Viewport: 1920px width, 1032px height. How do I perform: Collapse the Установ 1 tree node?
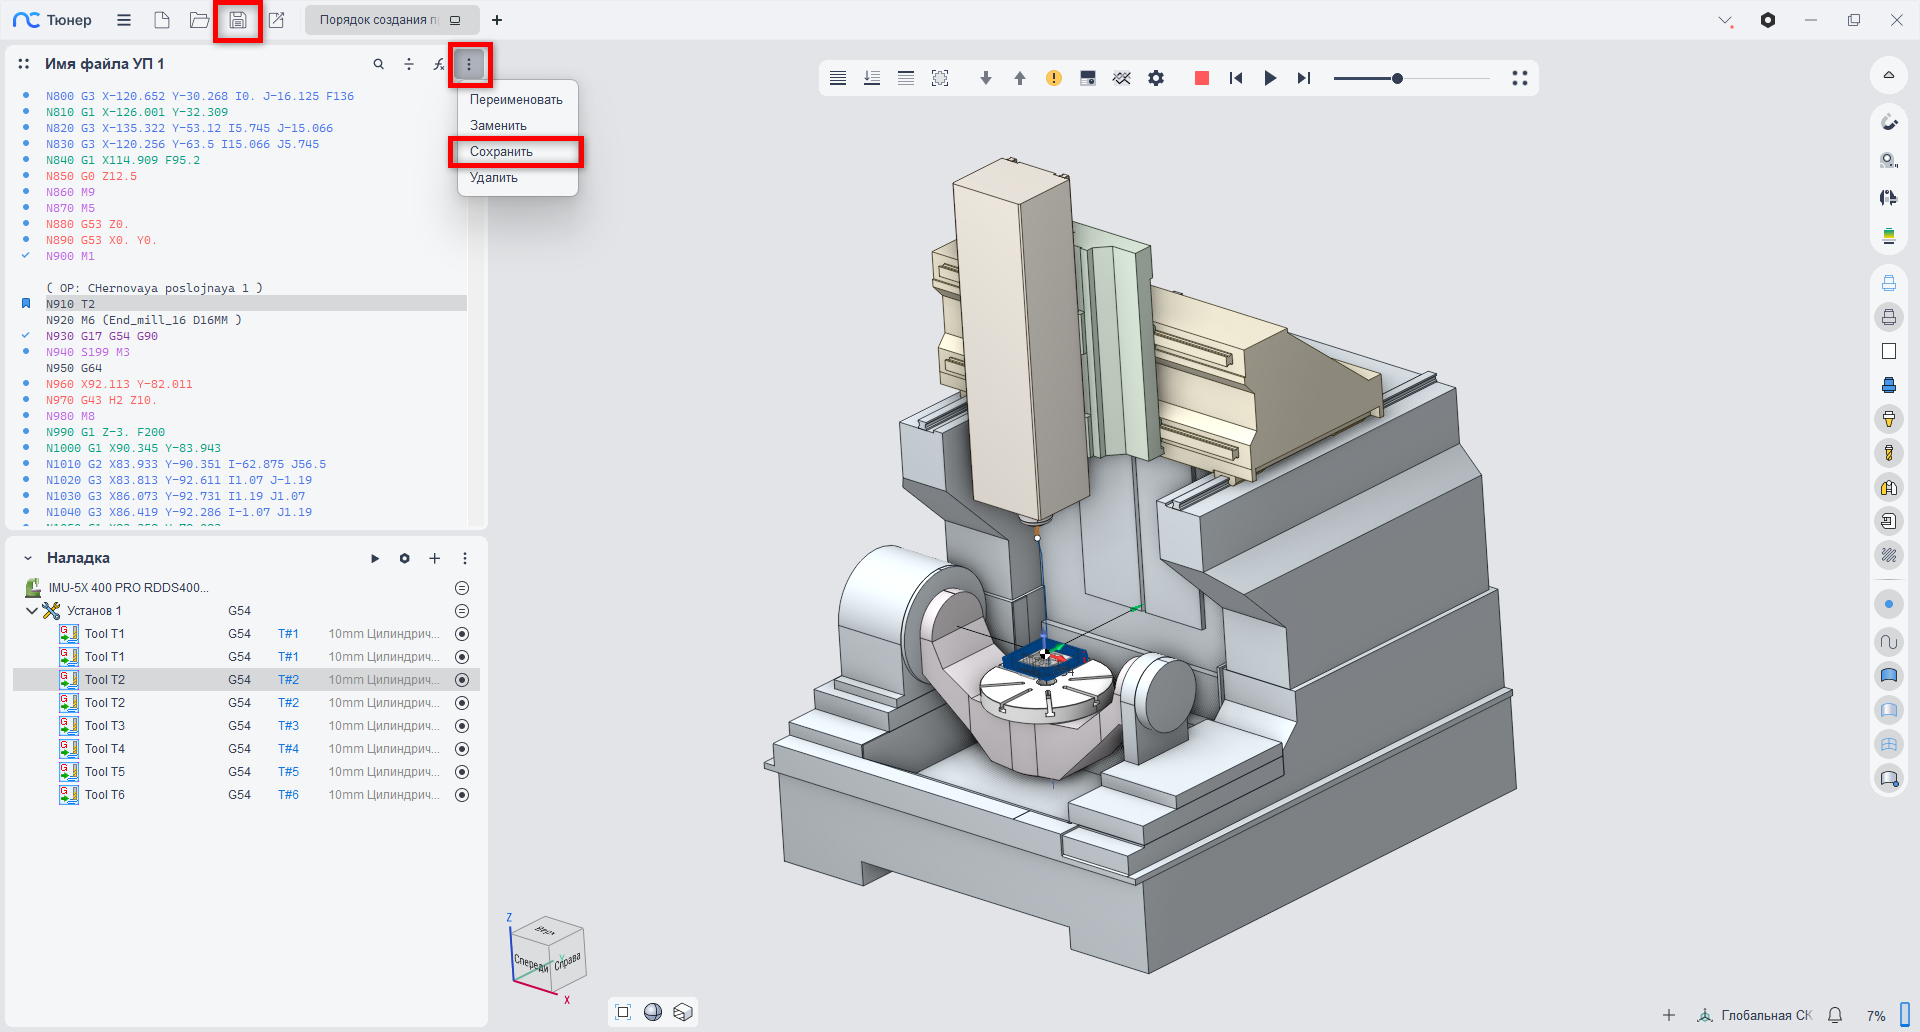32,611
